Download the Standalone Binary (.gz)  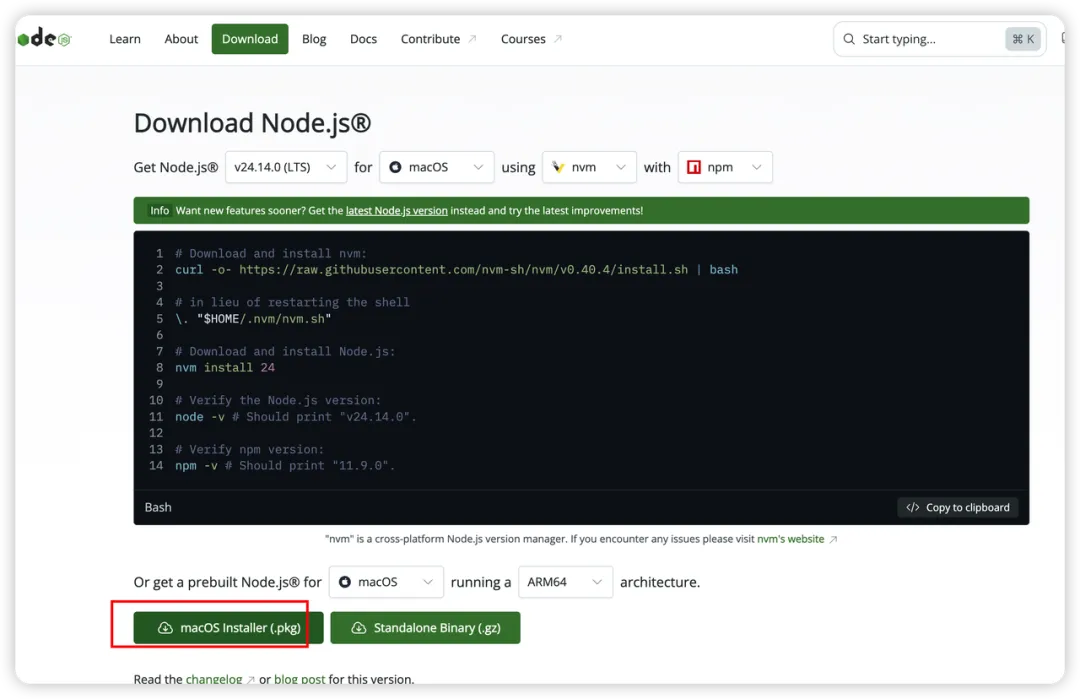point(426,628)
